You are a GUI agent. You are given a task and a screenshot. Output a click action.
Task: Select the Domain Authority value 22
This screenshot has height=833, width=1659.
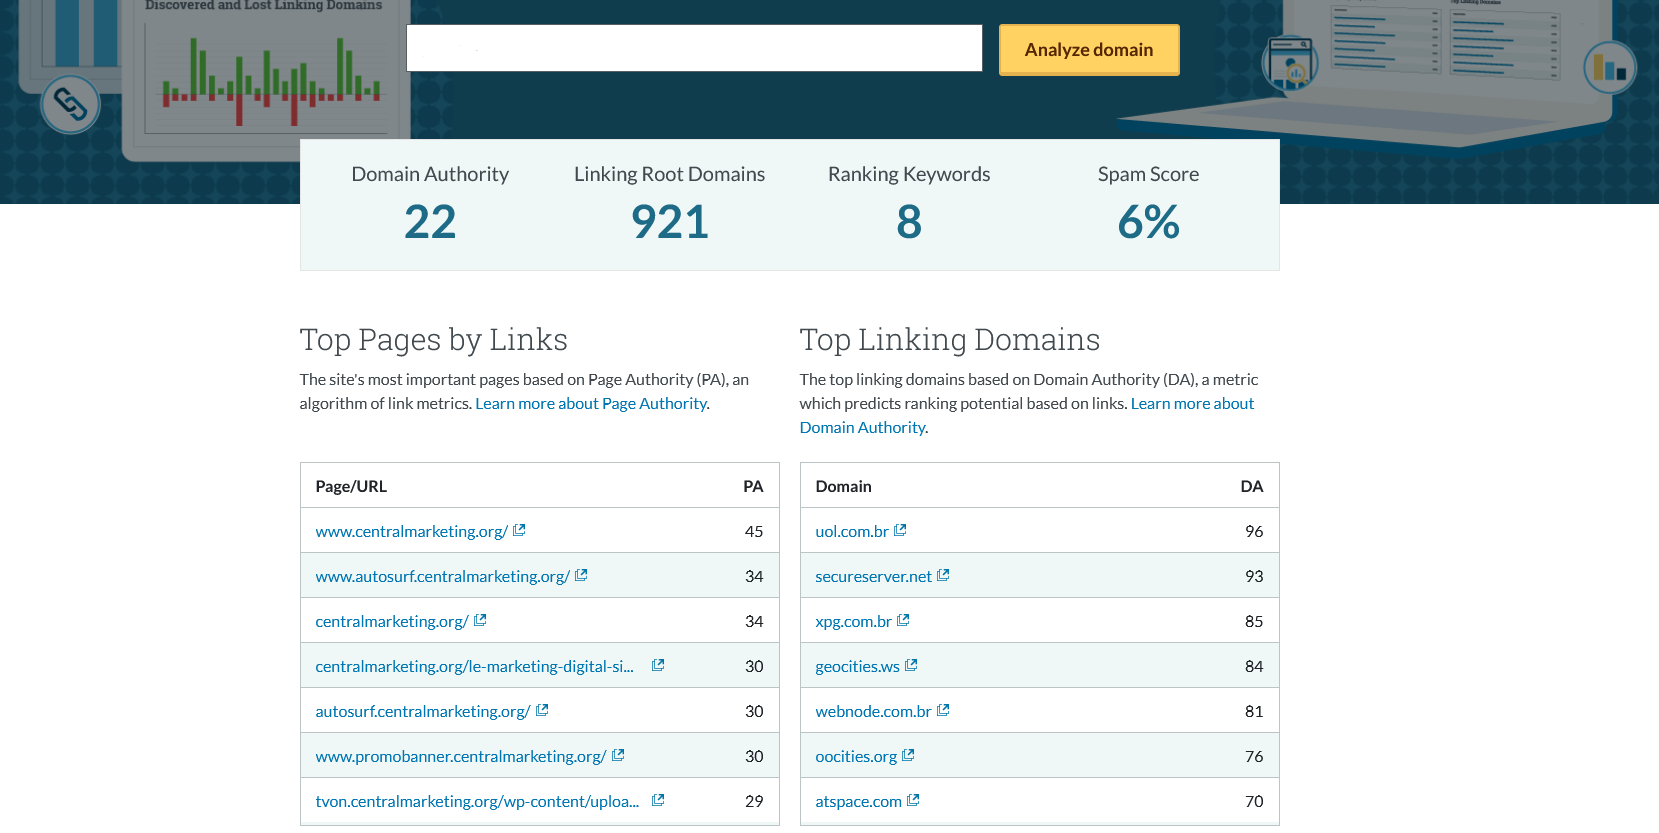pyautogui.click(x=430, y=222)
